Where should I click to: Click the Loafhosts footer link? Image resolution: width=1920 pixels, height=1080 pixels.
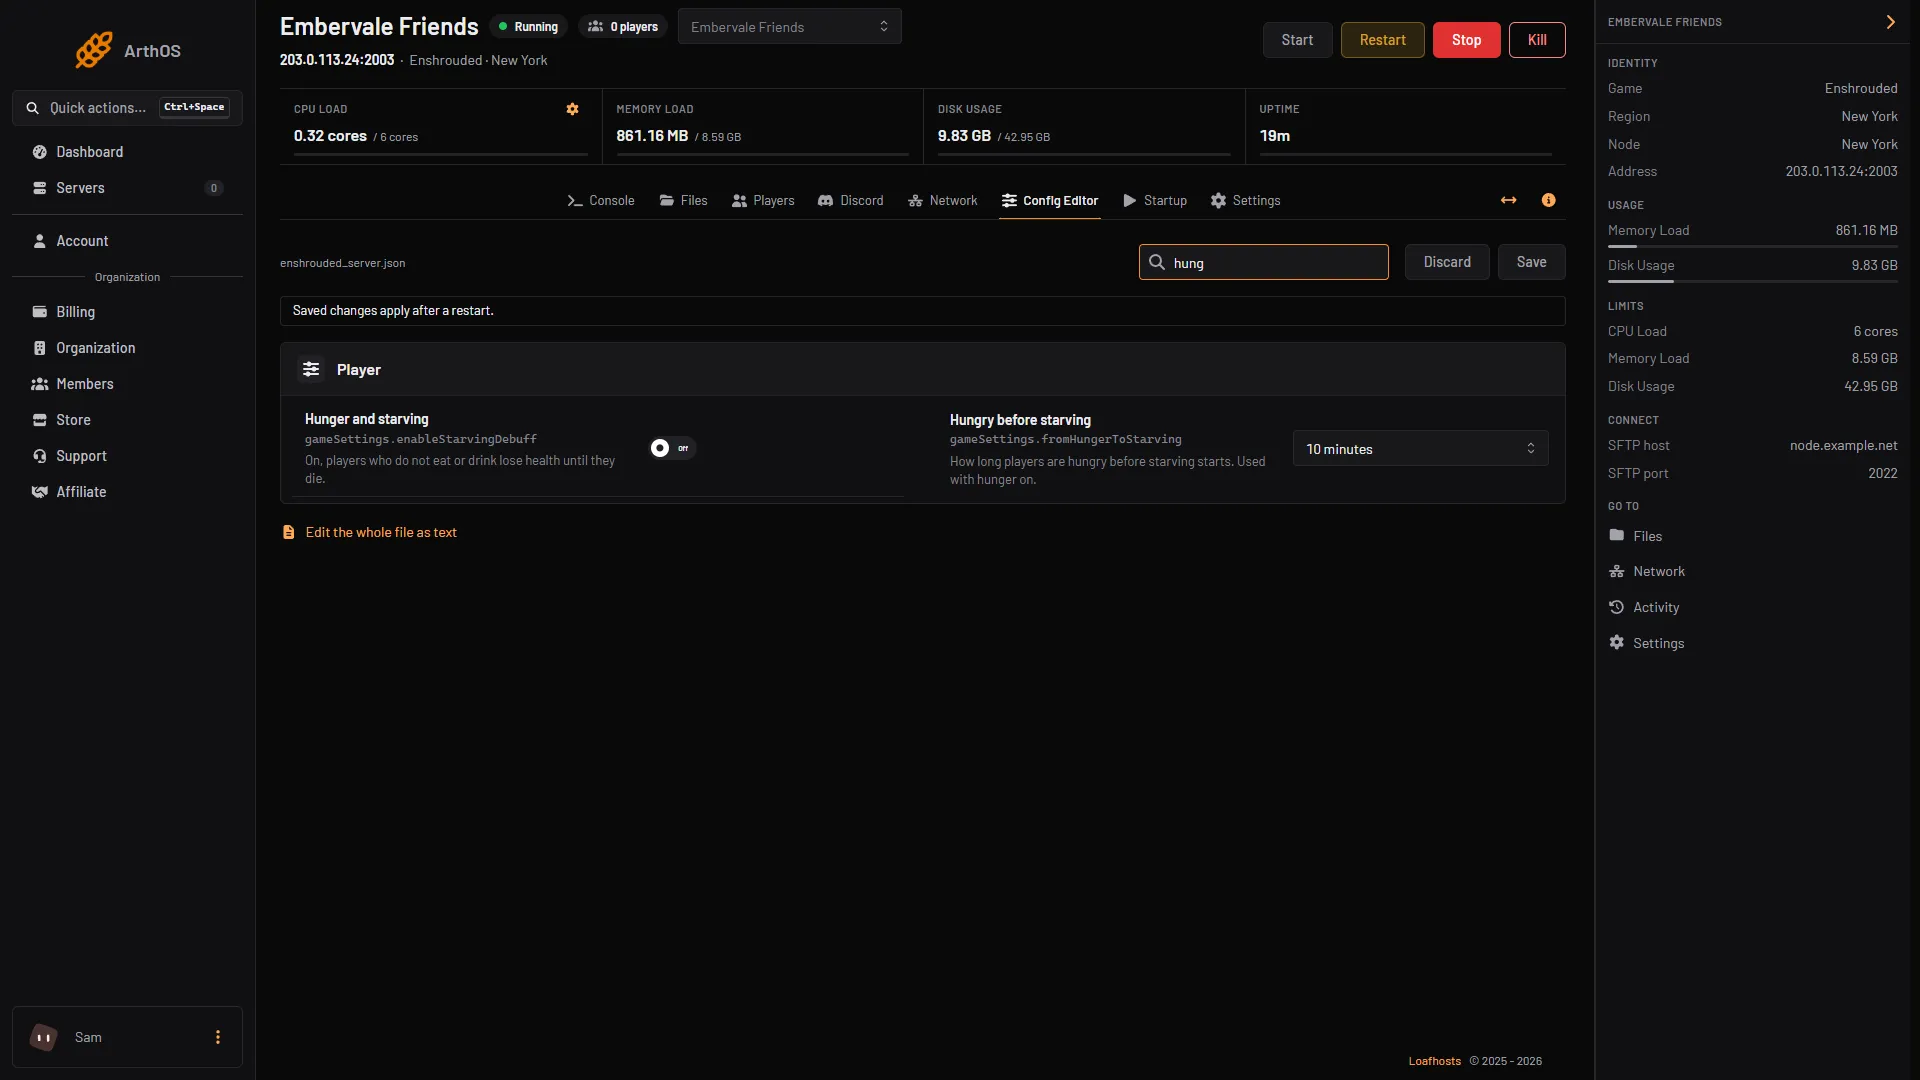1434,1061
